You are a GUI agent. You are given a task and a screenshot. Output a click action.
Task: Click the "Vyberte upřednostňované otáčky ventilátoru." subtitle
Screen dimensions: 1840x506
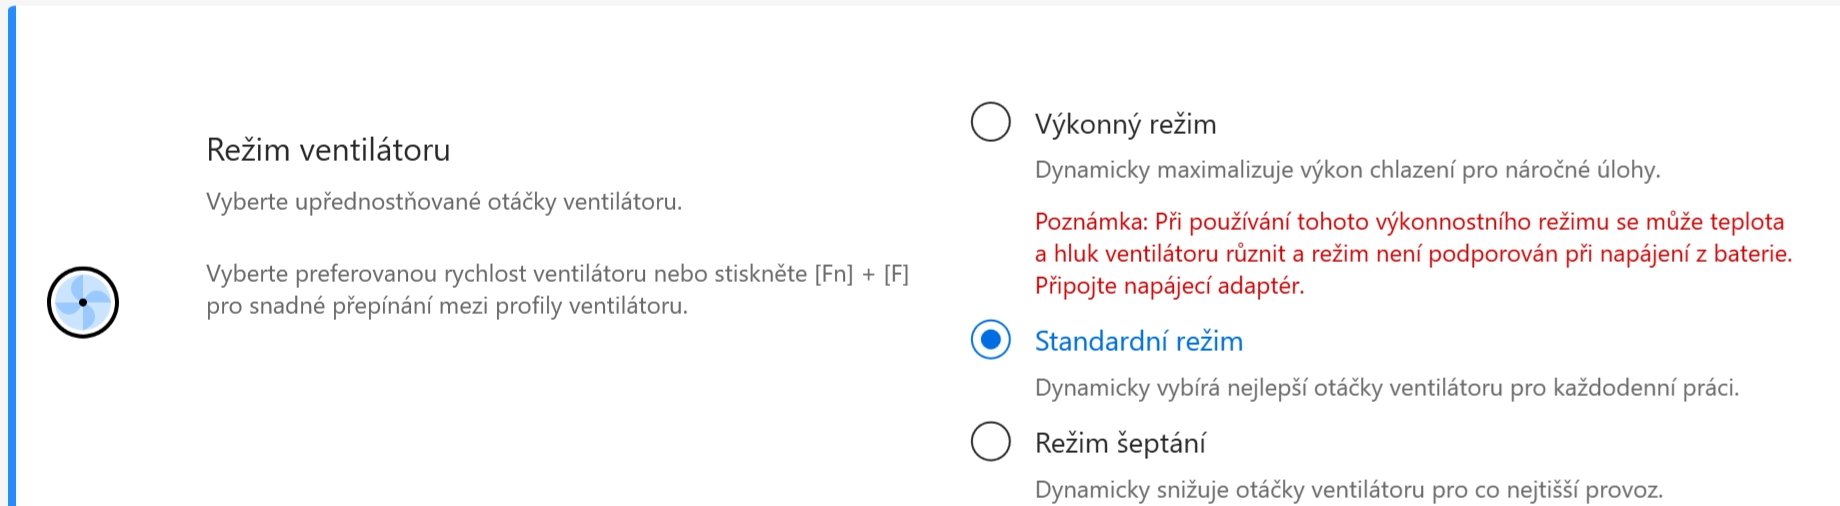[444, 202]
